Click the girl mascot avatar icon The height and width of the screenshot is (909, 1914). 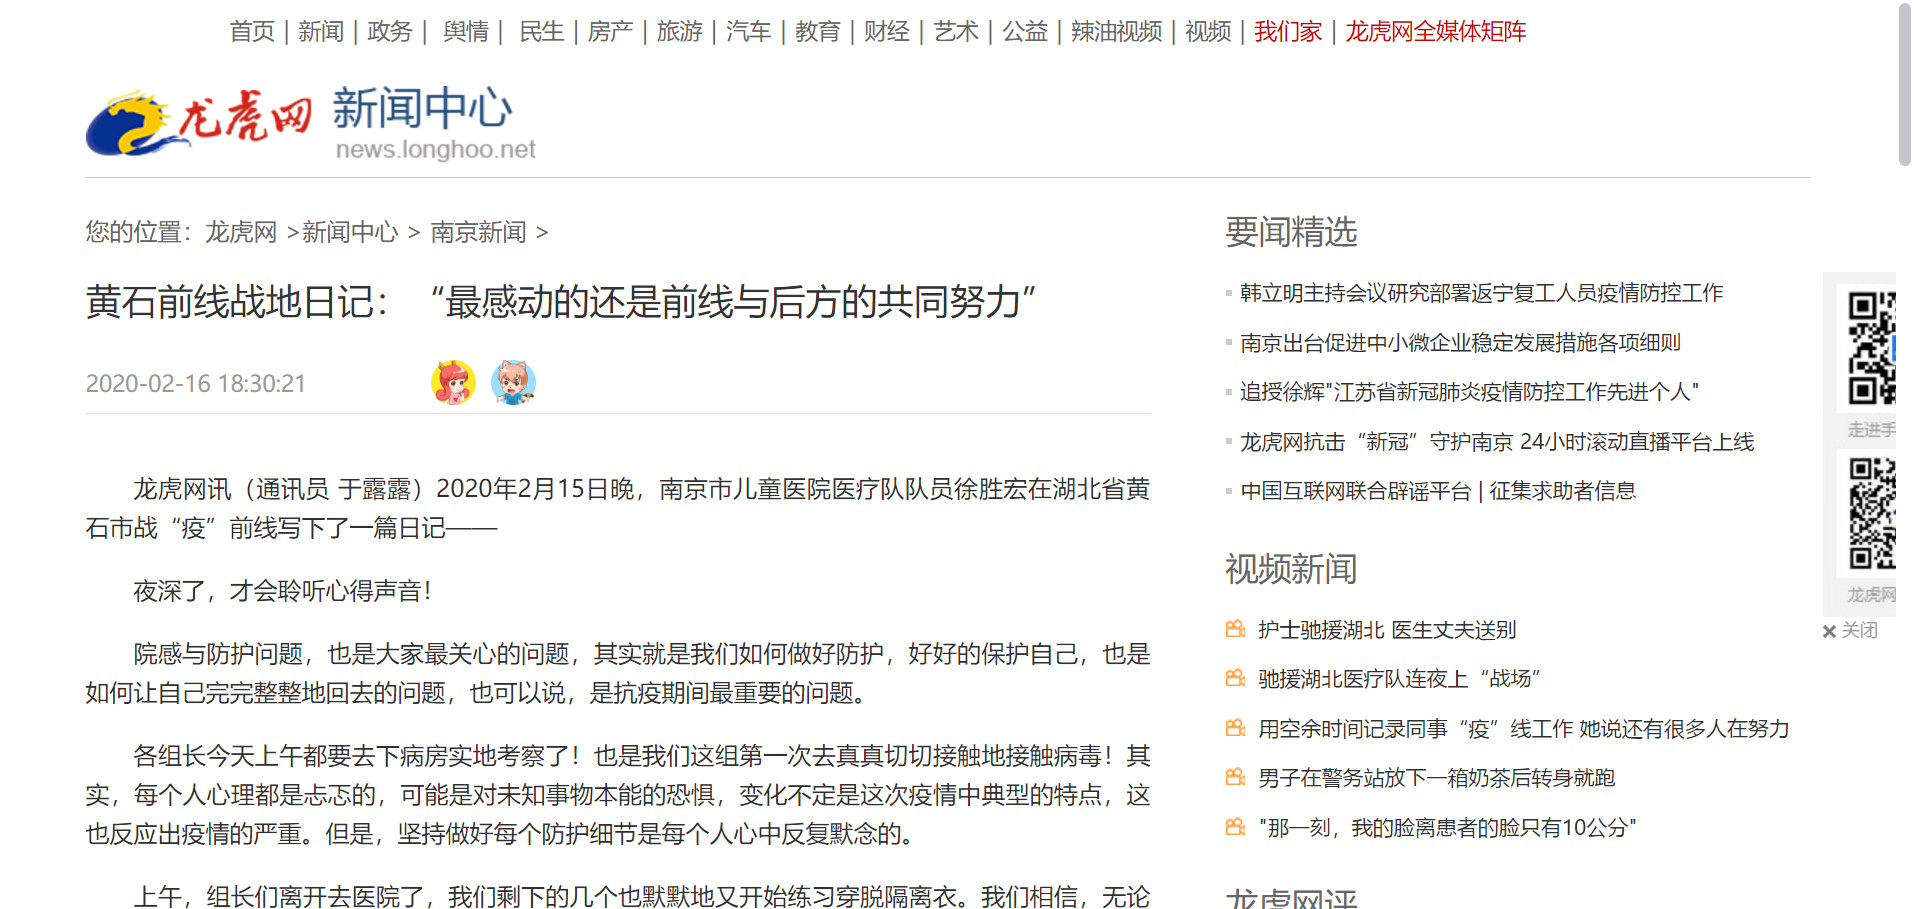pyautogui.click(x=455, y=382)
